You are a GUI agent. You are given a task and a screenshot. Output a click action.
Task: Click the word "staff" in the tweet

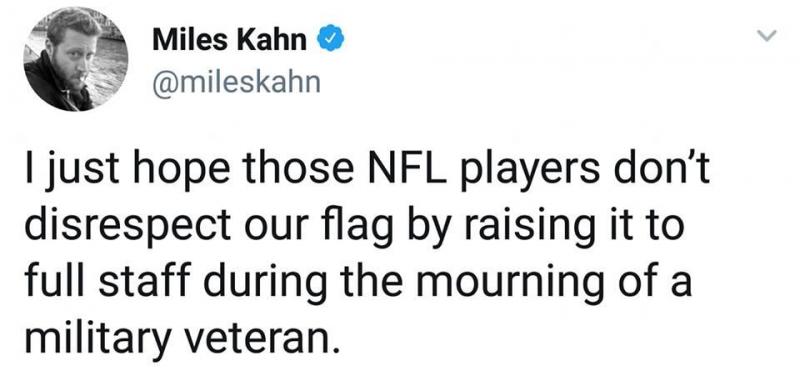pos(137,281)
